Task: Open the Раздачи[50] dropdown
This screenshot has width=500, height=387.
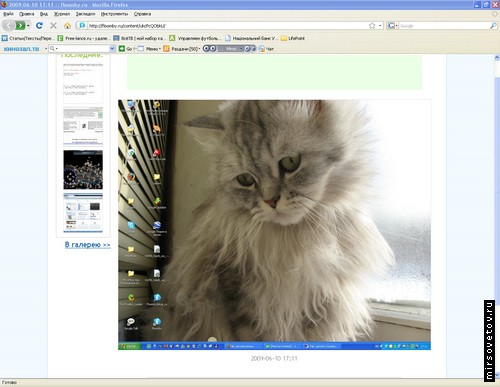Action: point(185,49)
